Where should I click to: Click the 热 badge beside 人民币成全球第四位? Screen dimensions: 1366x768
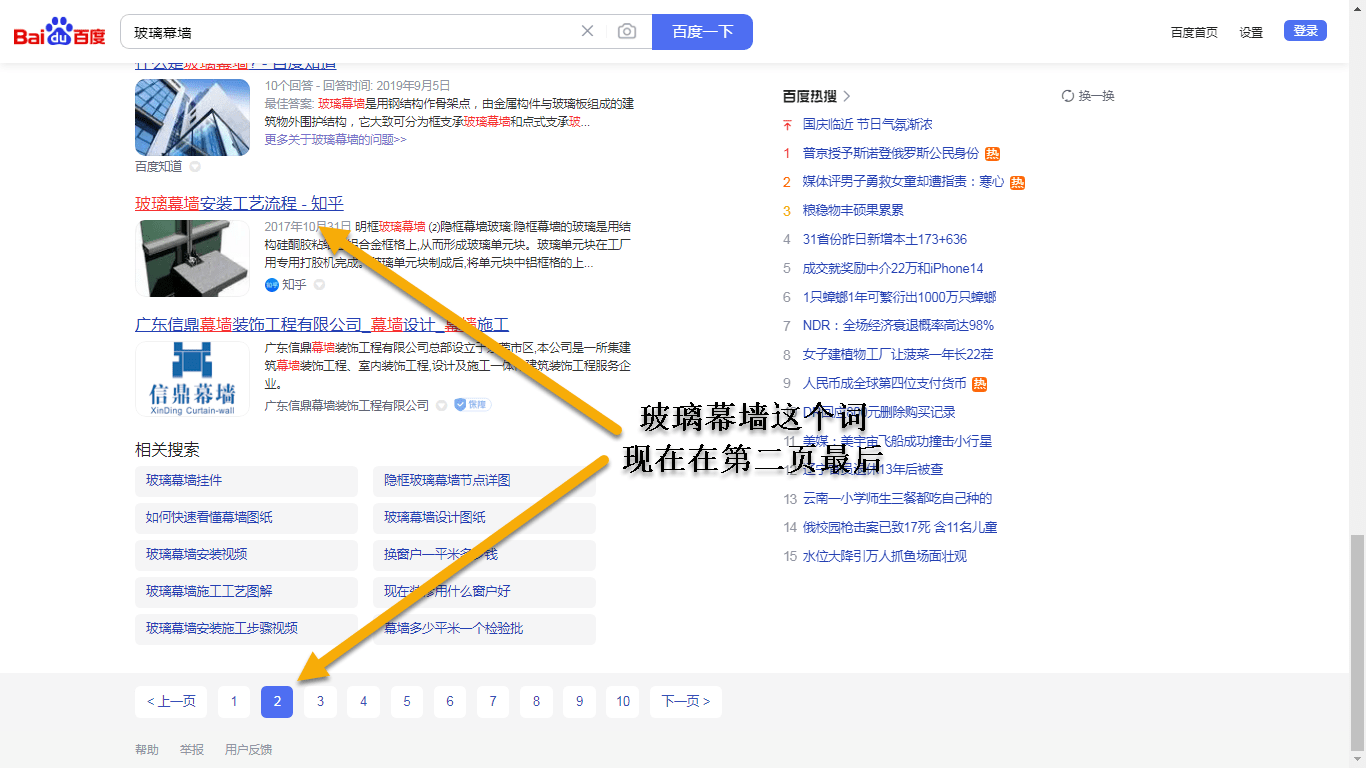tap(979, 384)
